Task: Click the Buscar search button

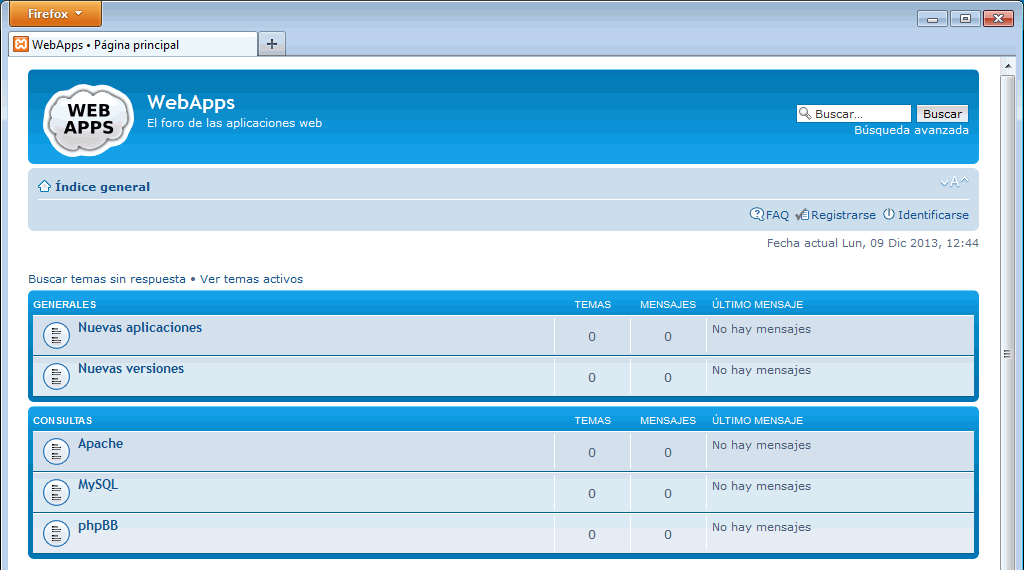Action: click(942, 114)
